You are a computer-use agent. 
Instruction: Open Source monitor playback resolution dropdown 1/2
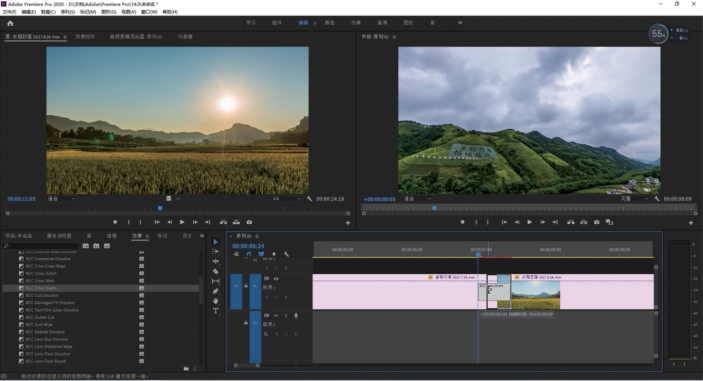(x=286, y=199)
